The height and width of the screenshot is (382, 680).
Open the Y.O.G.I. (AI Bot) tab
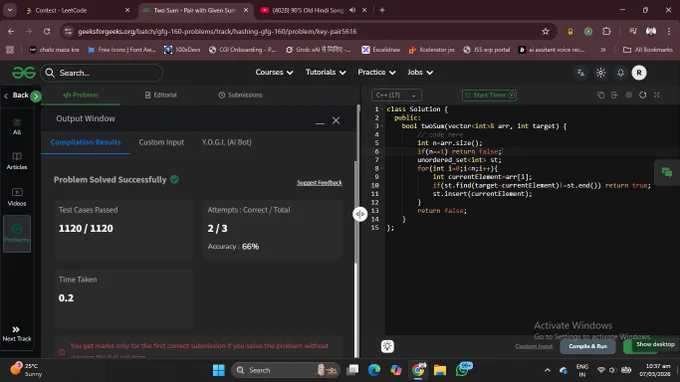coord(226,142)
